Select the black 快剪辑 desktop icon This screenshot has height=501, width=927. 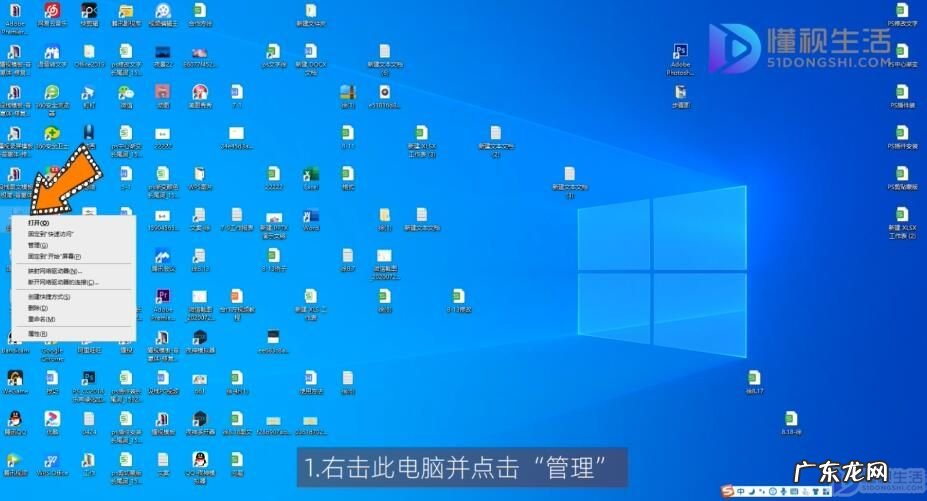point(89,11)
